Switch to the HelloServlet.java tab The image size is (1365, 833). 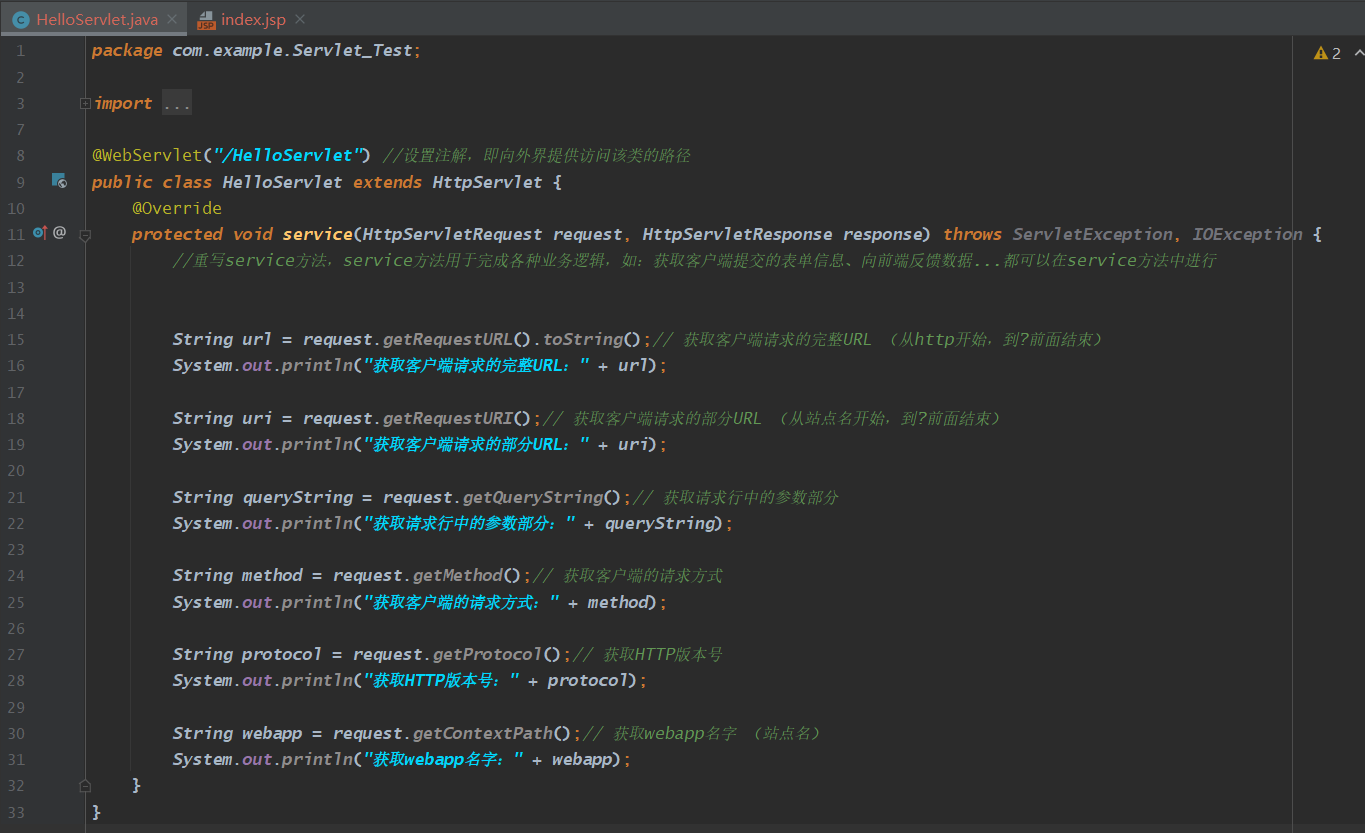click(94, 19)
